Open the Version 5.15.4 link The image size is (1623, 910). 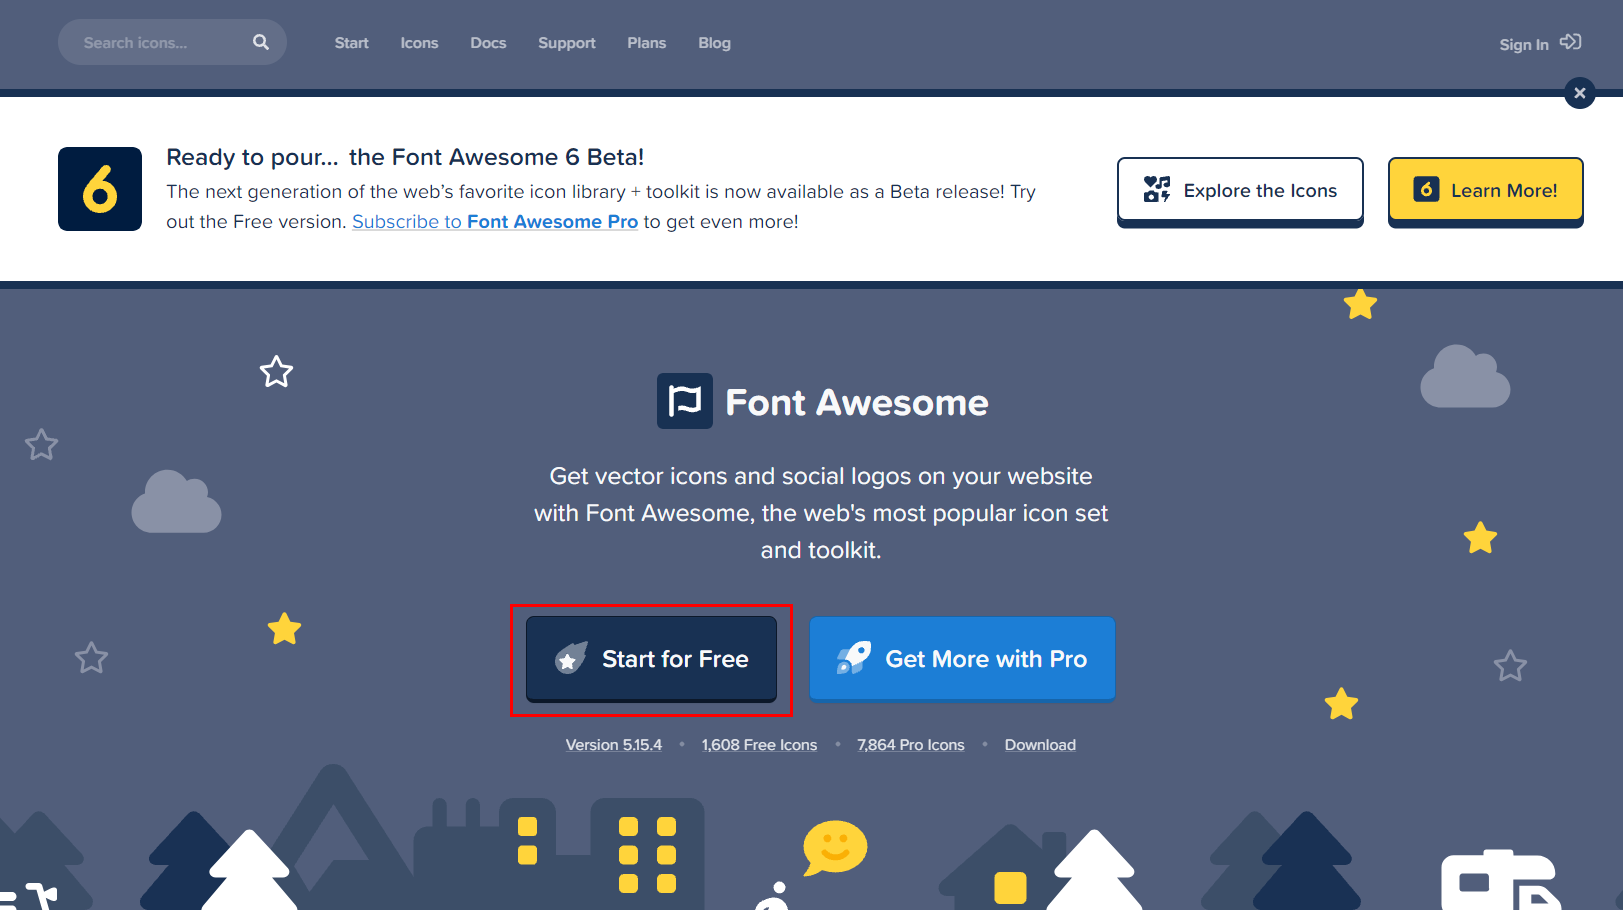(614, 744)
